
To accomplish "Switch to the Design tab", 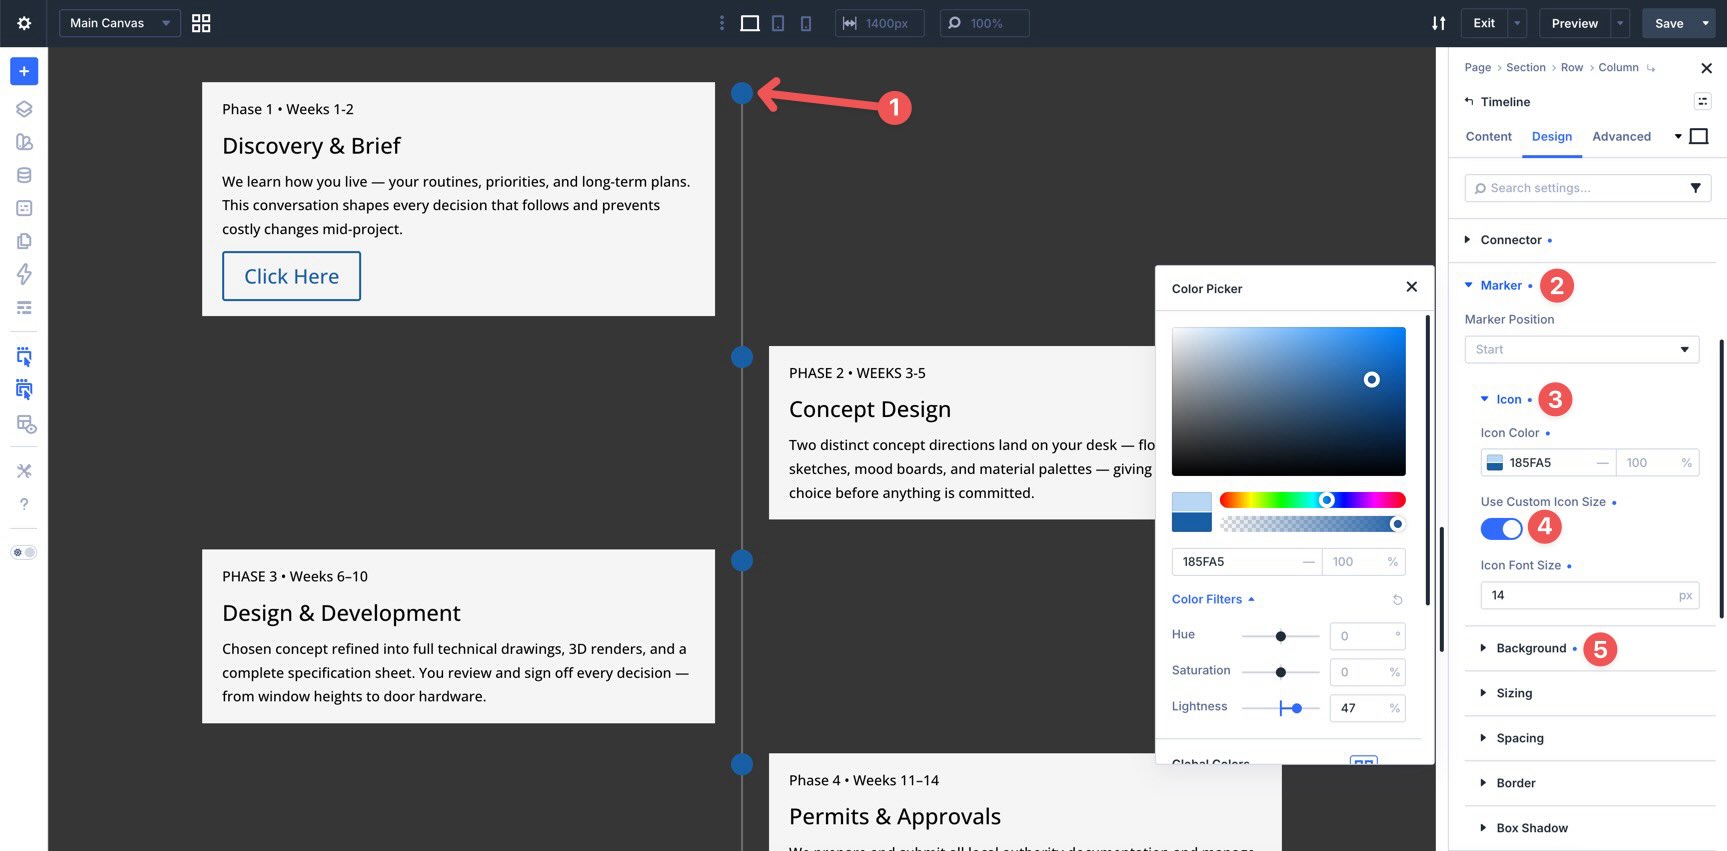I will click(1552, 136).
